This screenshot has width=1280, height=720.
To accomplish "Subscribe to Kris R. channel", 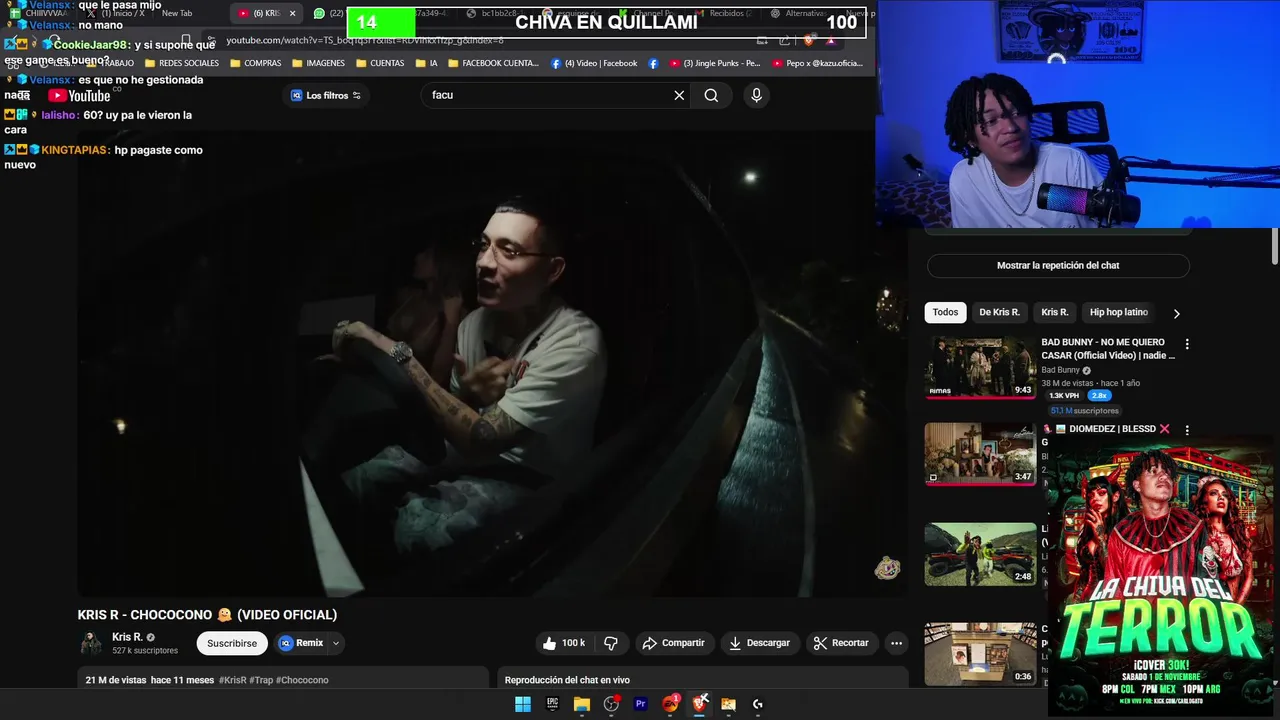I will pyautogui.click(x=232, y=643).
